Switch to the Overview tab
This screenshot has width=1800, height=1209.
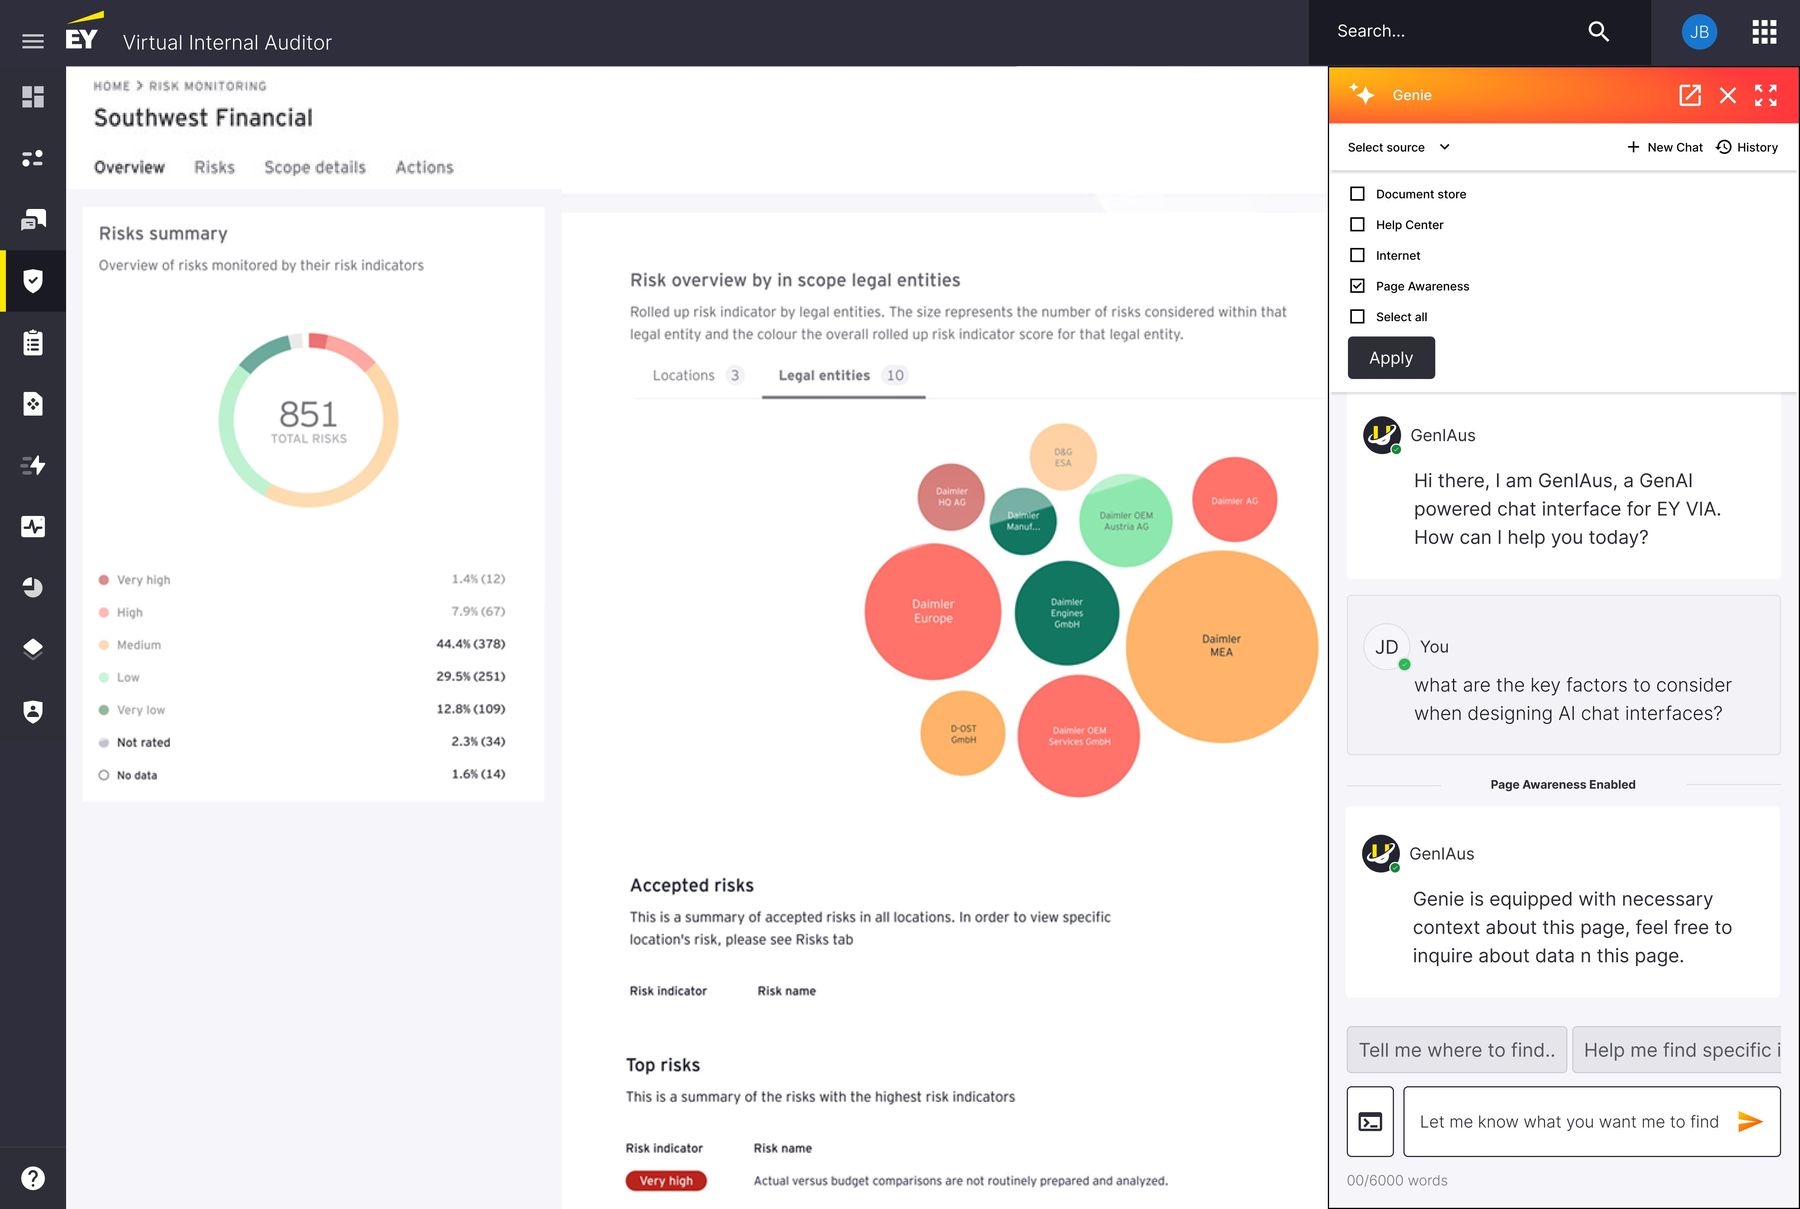point(129,167)
